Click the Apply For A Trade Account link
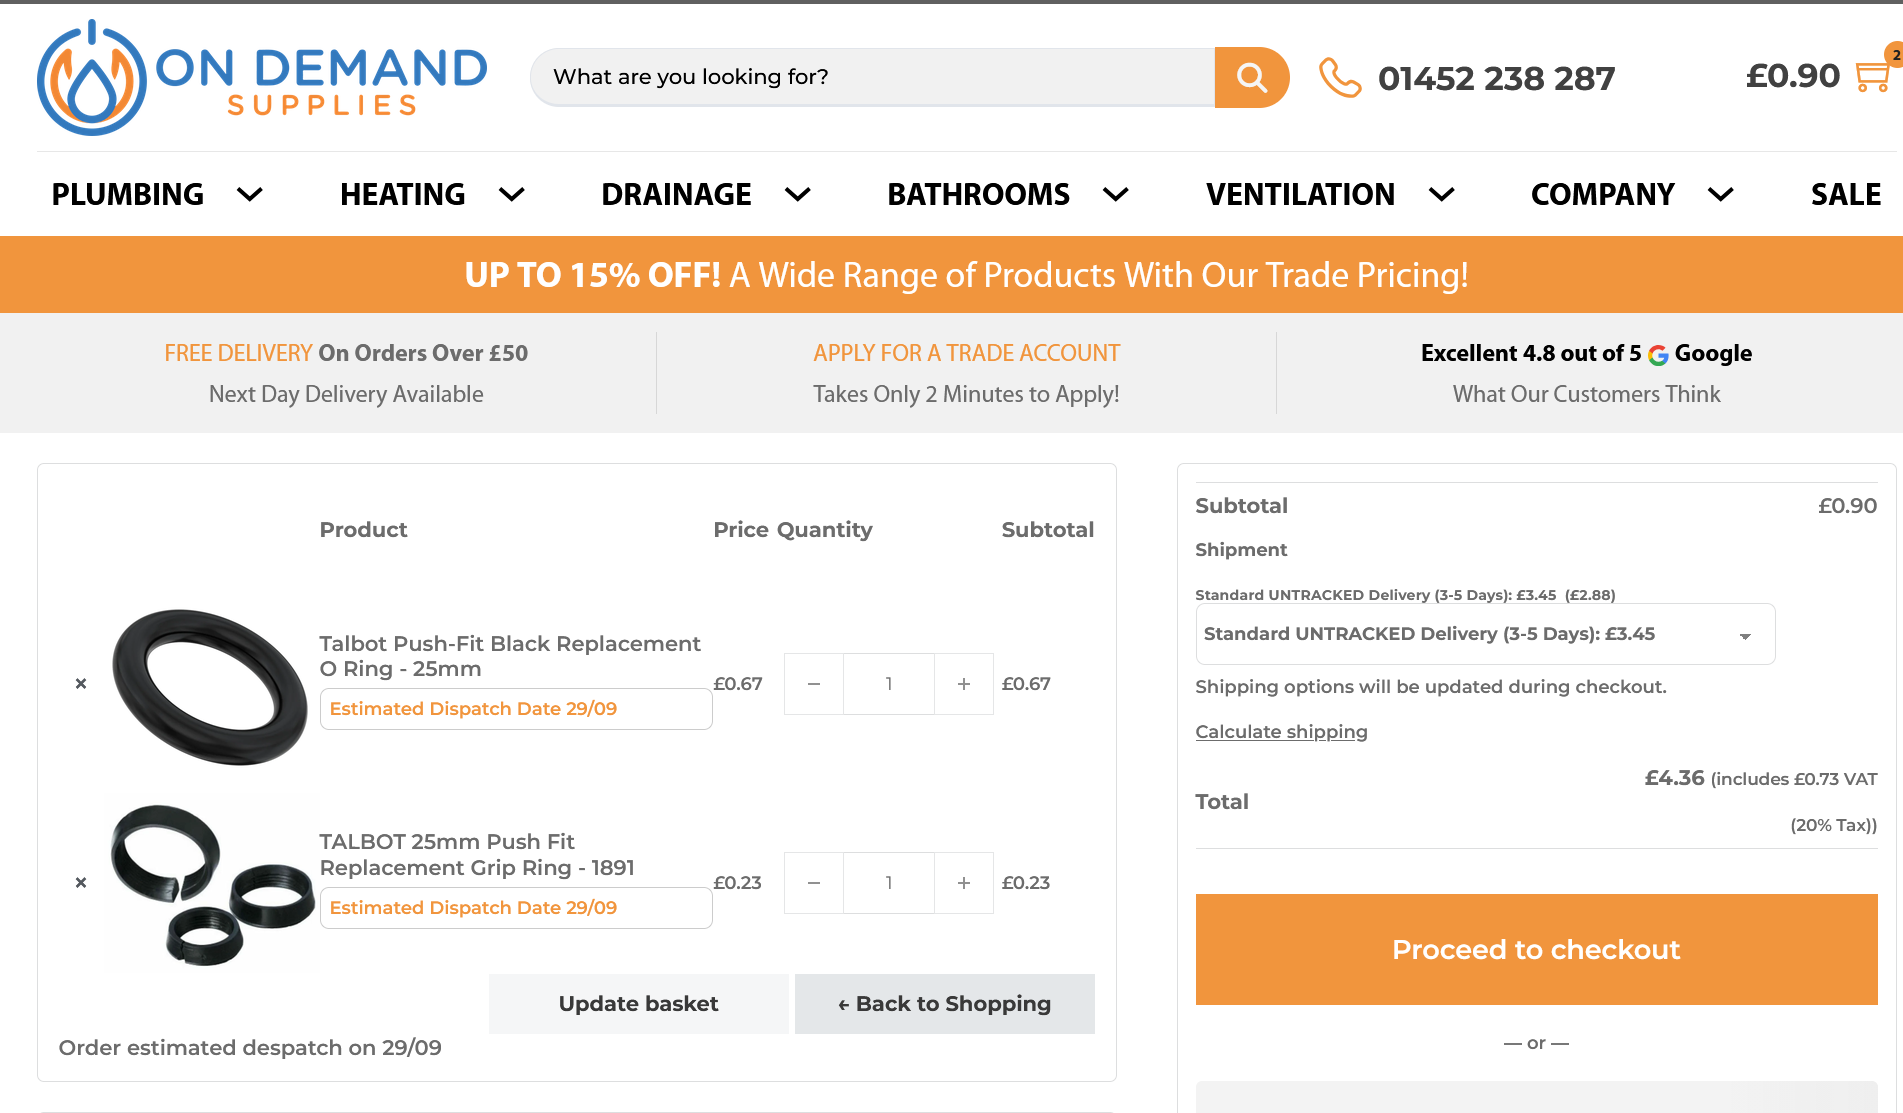 coord(966,353)
